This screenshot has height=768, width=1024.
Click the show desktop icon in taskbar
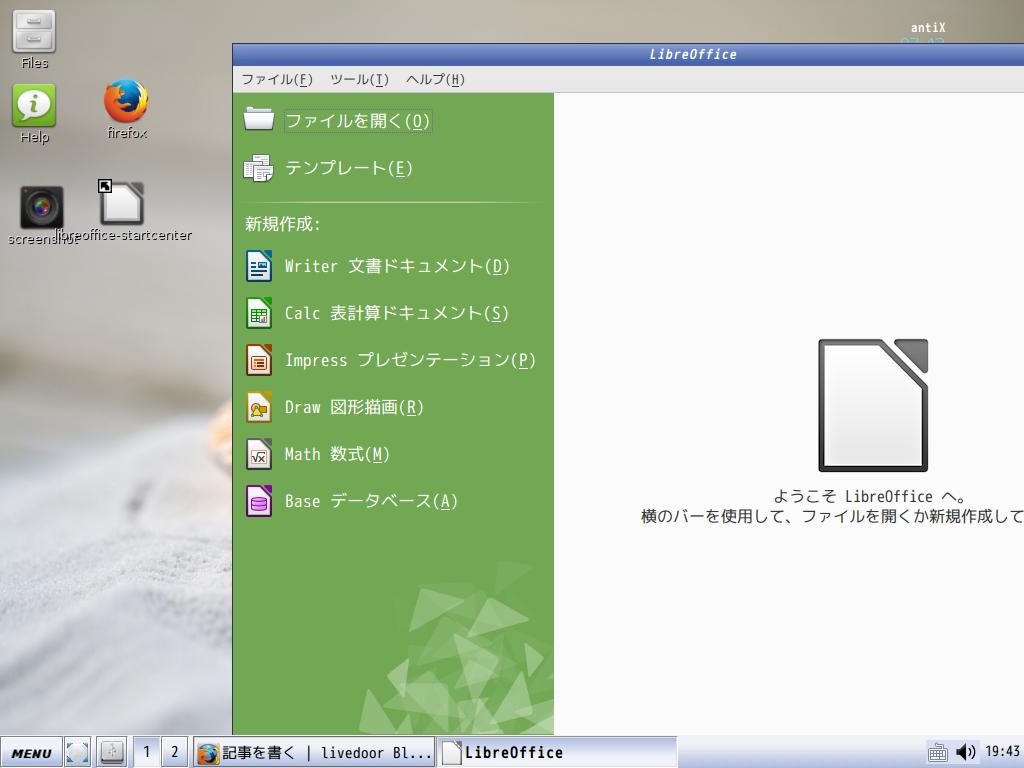click(x=78, y=752)
